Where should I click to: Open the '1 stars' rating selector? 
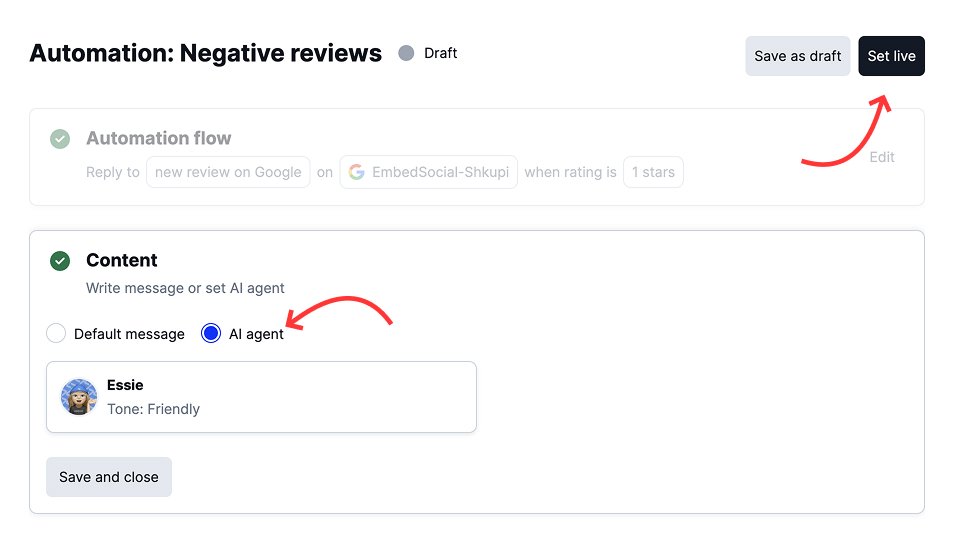click(653, 172)
